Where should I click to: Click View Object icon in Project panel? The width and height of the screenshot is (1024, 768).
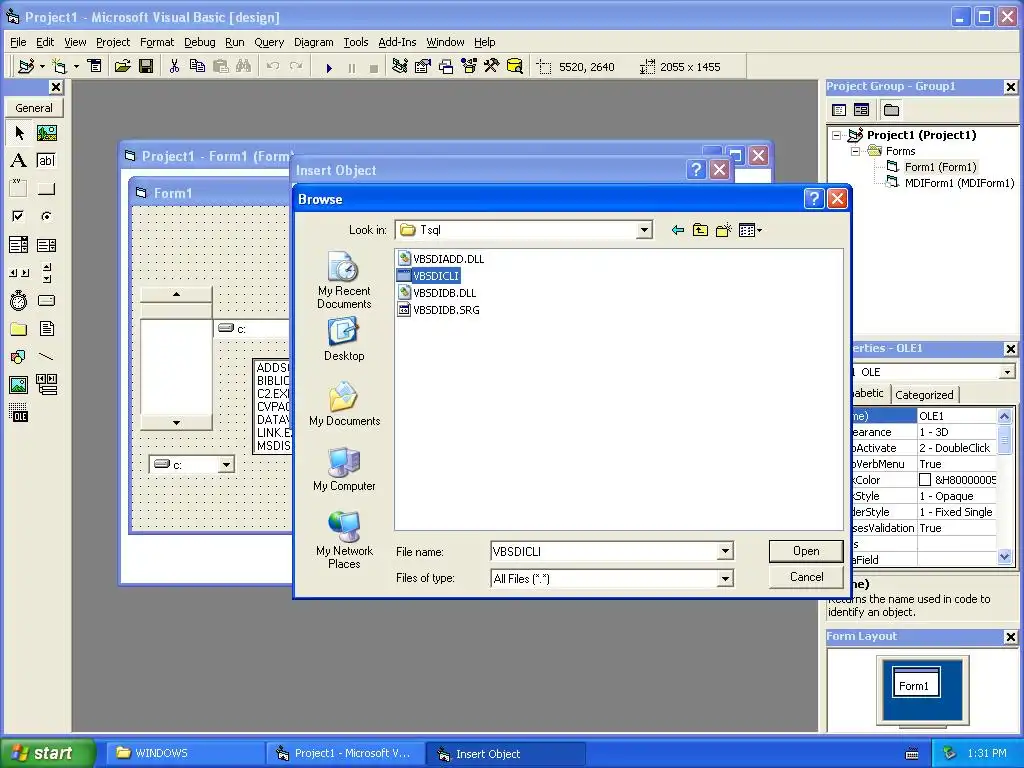[861, 110]
